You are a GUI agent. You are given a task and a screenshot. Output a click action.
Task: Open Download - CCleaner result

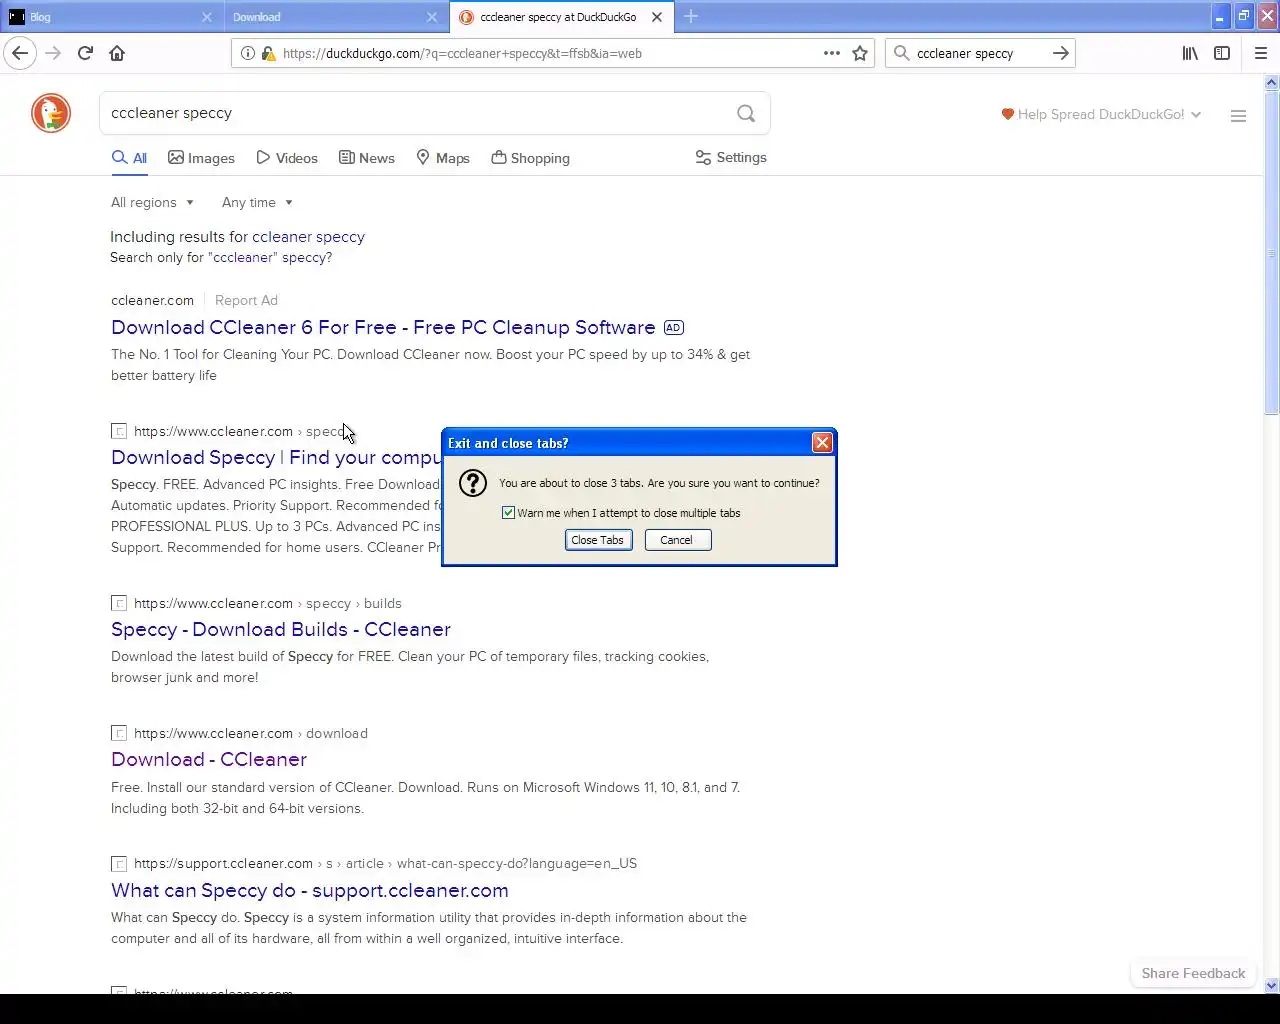(x=209, y=759)
